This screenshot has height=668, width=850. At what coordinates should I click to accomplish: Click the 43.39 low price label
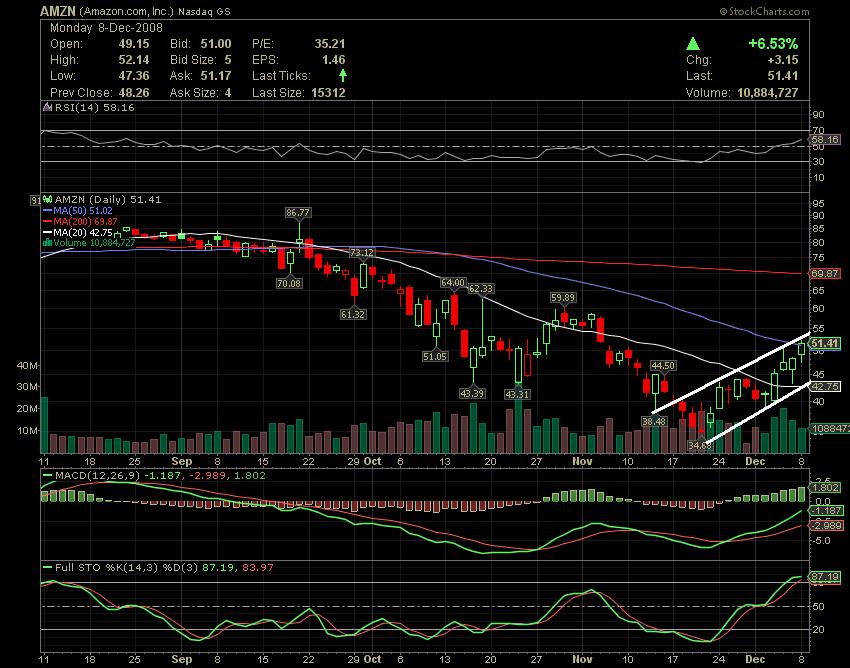472,393
